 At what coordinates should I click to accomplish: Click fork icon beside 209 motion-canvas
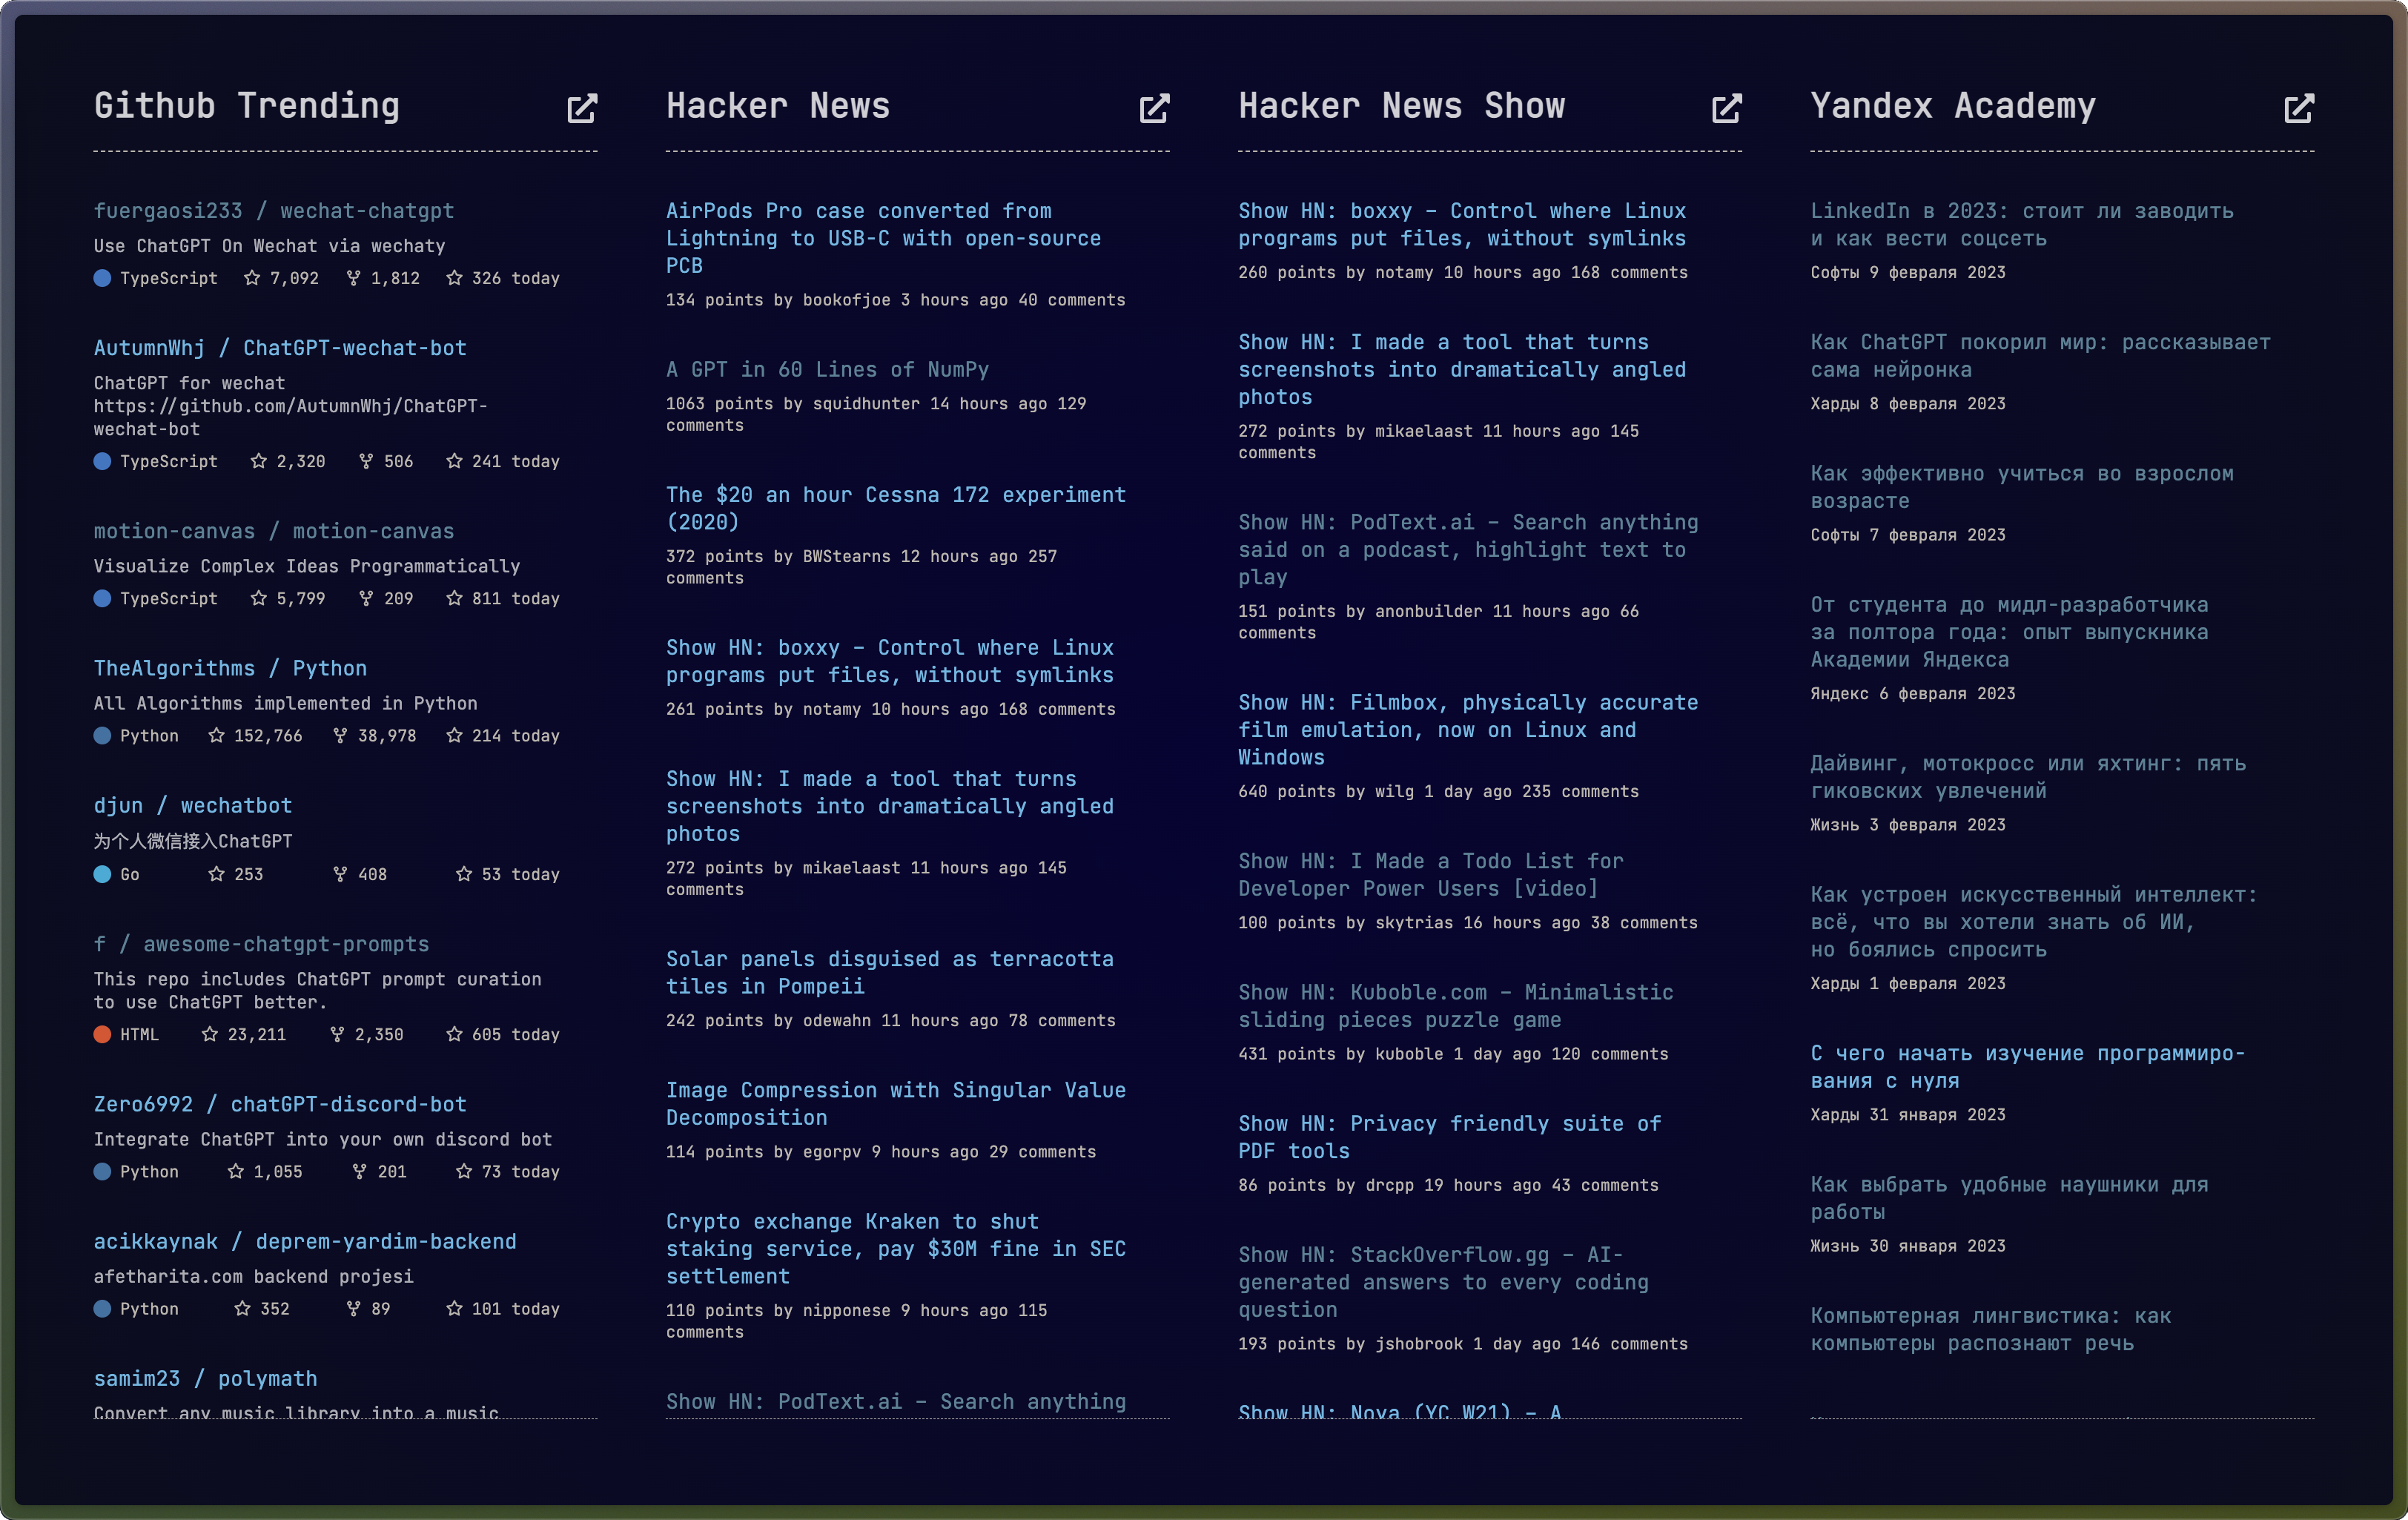(366, 598)
